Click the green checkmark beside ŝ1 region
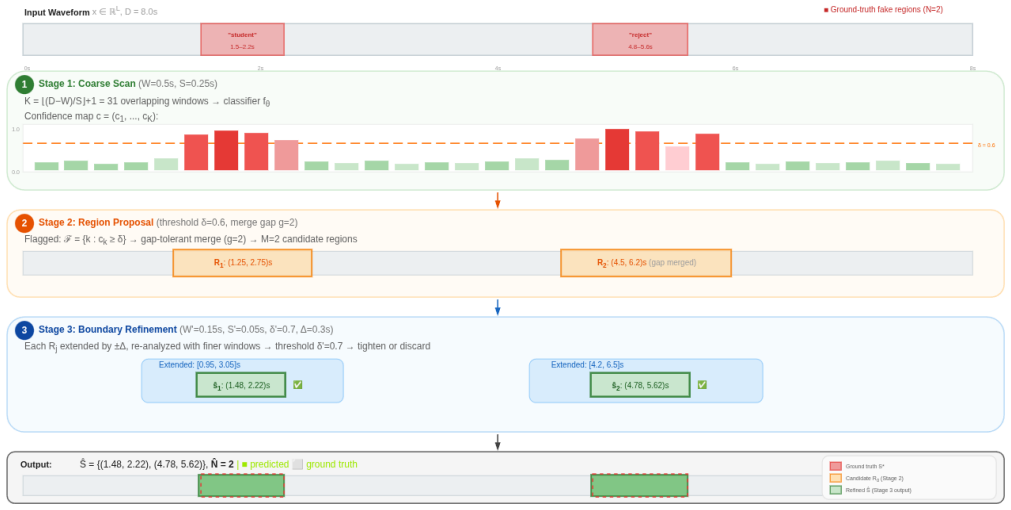Screen dimensions: 1011x510 pyautogui.click(x=297, y=385)
